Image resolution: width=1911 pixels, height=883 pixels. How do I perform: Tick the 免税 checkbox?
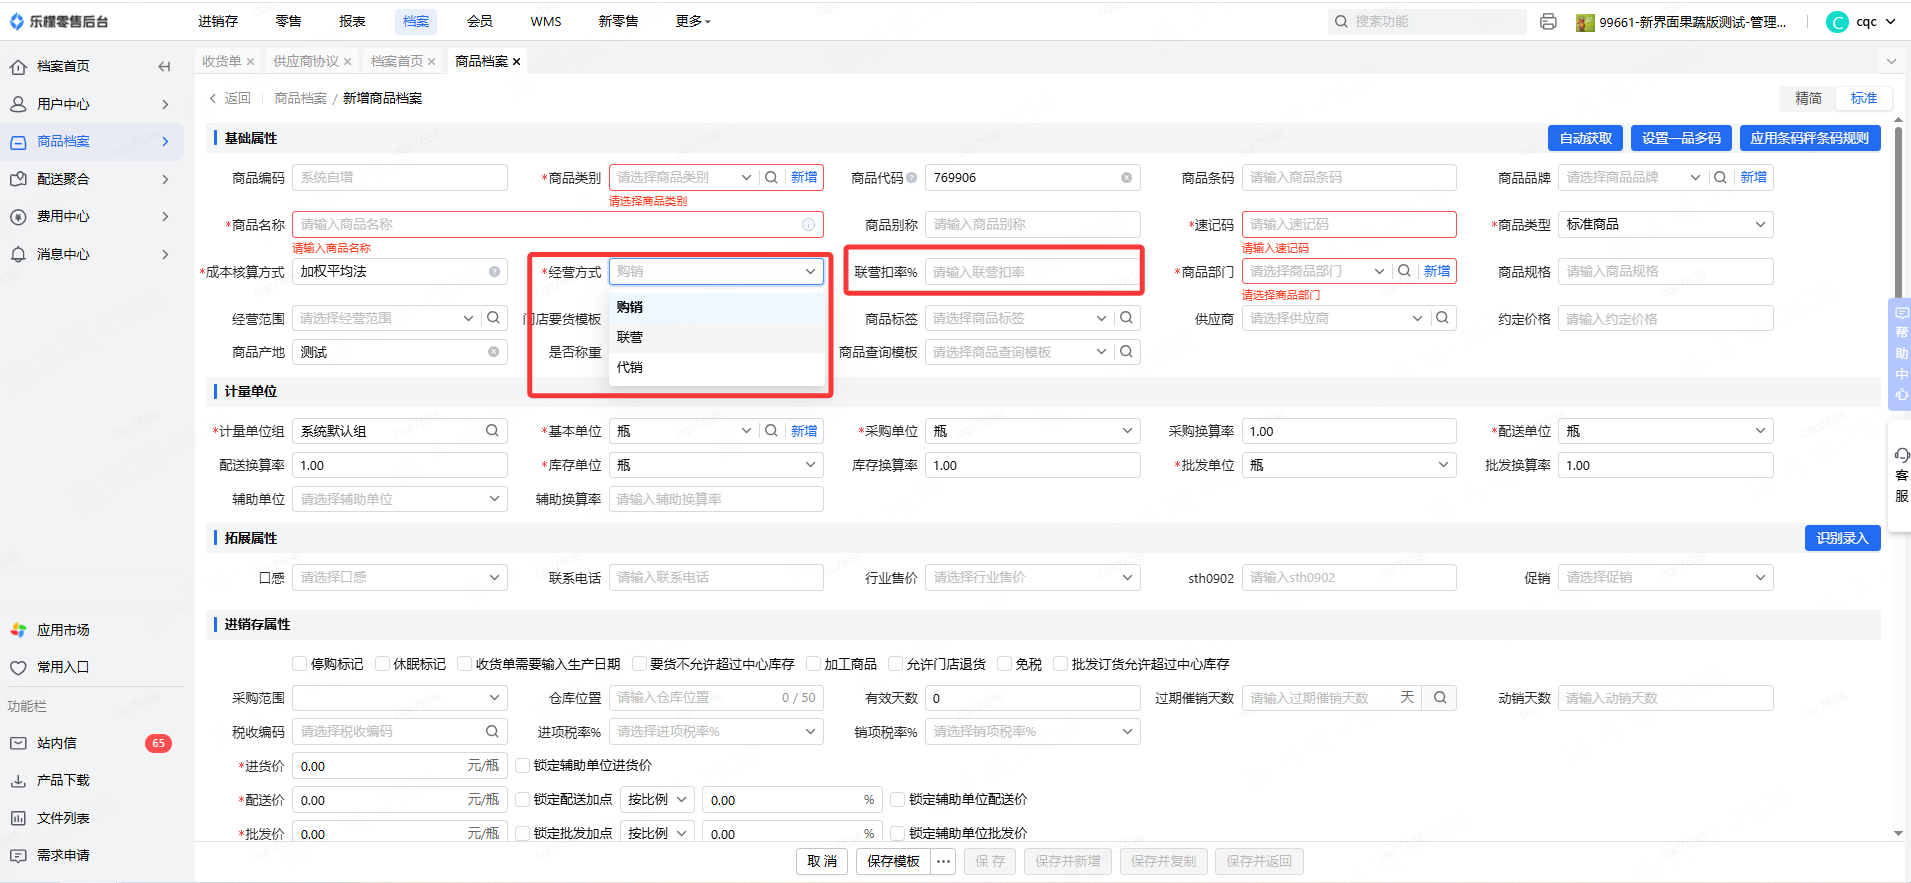1004,664
